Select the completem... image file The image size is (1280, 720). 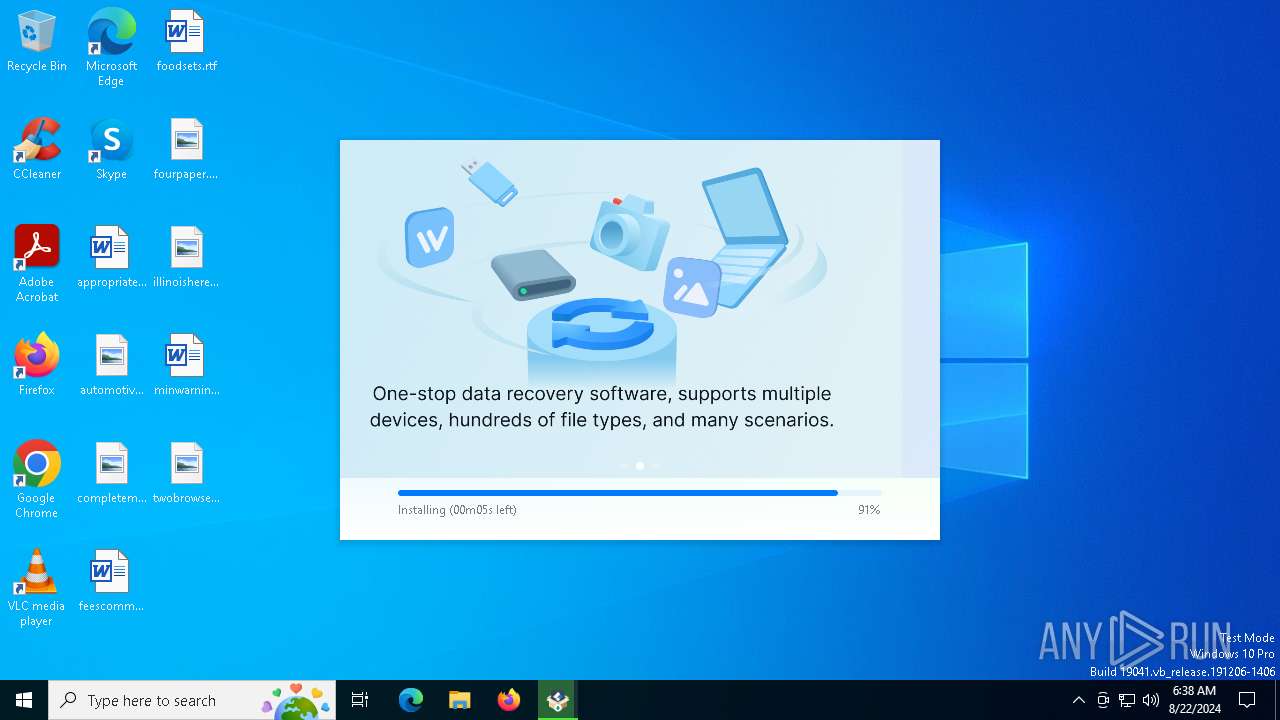[x=111, y=474]
